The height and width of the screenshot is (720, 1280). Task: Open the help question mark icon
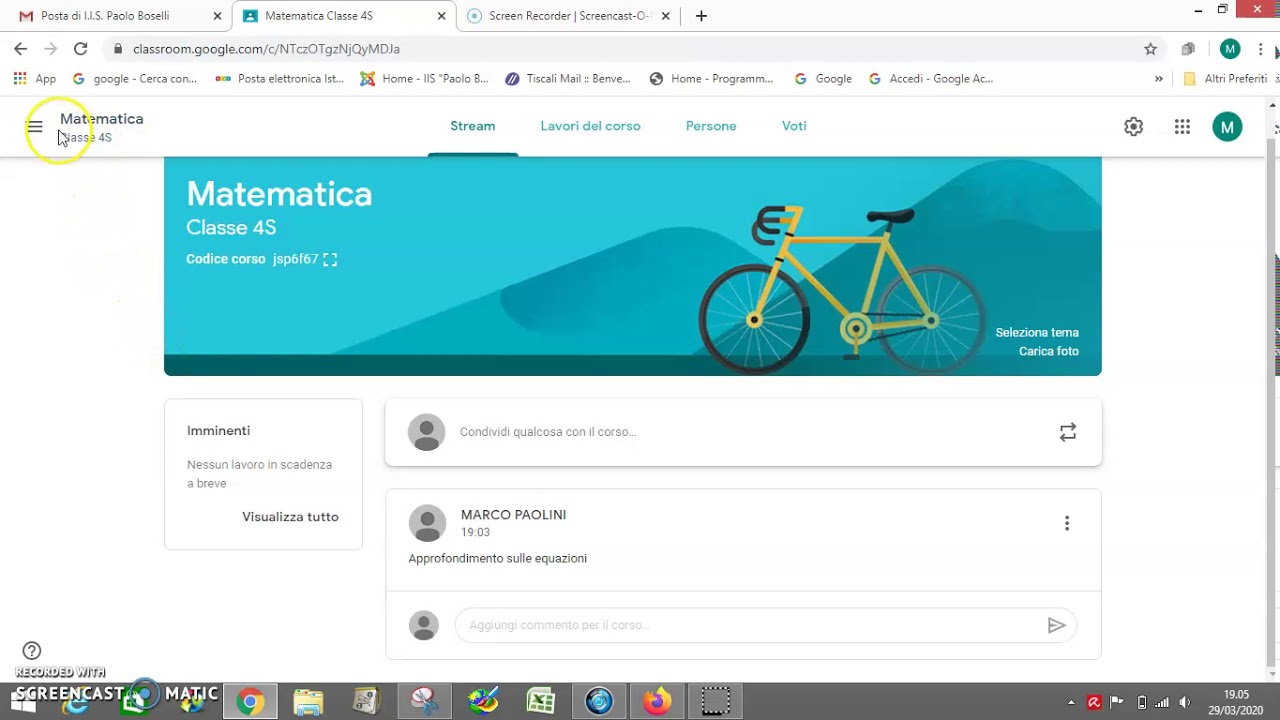(32, 650)
